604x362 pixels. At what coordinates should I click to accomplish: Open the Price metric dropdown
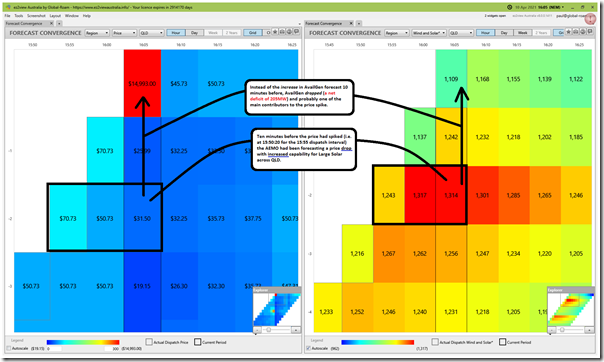pyautogui.click(x=124, y=33)
